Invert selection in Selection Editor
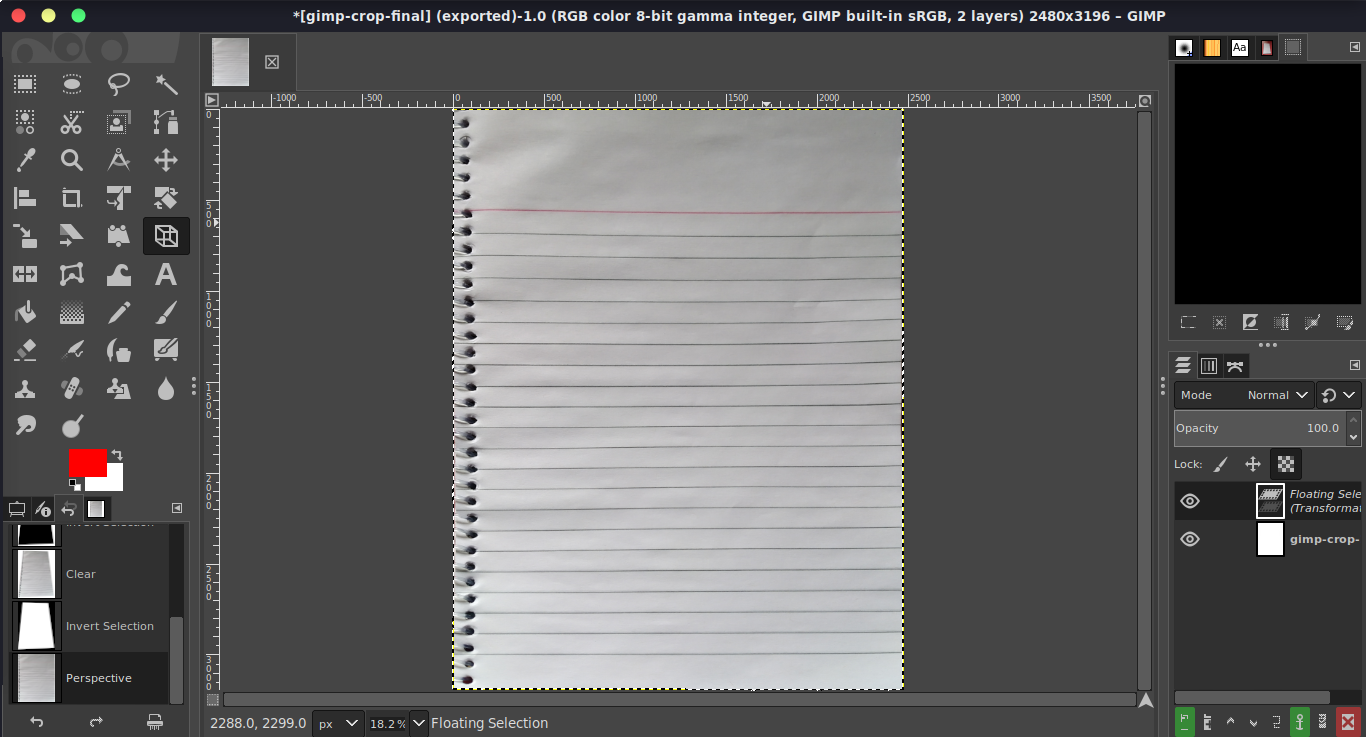The image size is (1366, 737). coord(1250,322)
